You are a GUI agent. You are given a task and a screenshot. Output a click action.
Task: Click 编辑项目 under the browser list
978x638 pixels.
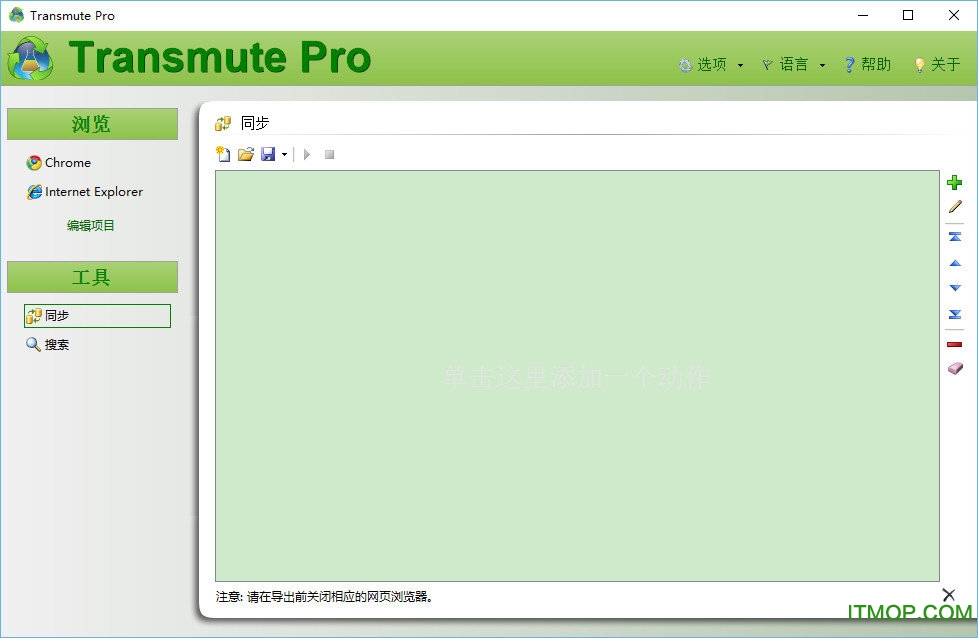(x=93, y=225)
